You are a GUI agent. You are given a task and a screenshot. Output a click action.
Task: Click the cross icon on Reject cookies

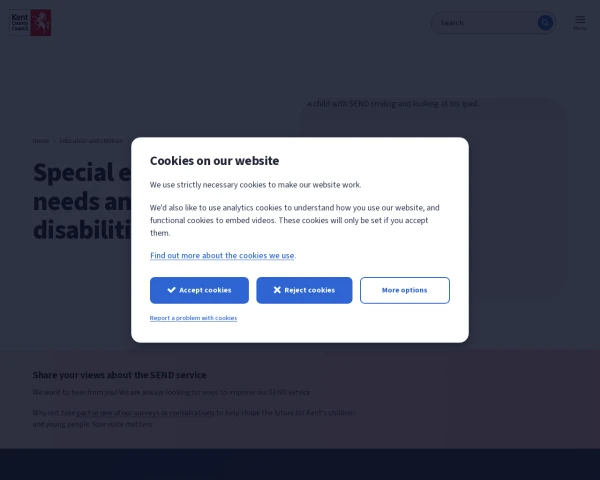(277, 290)
